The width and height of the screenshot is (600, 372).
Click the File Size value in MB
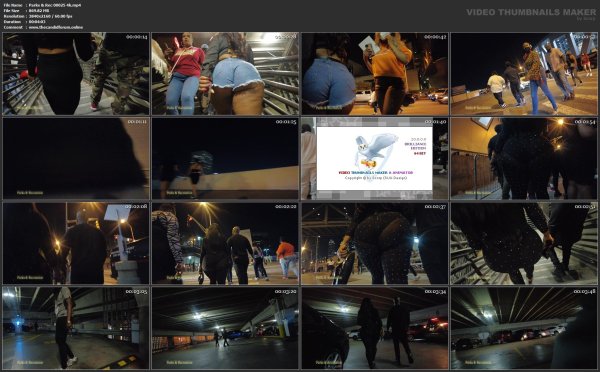pyautogui.click(x=38, y=11)
